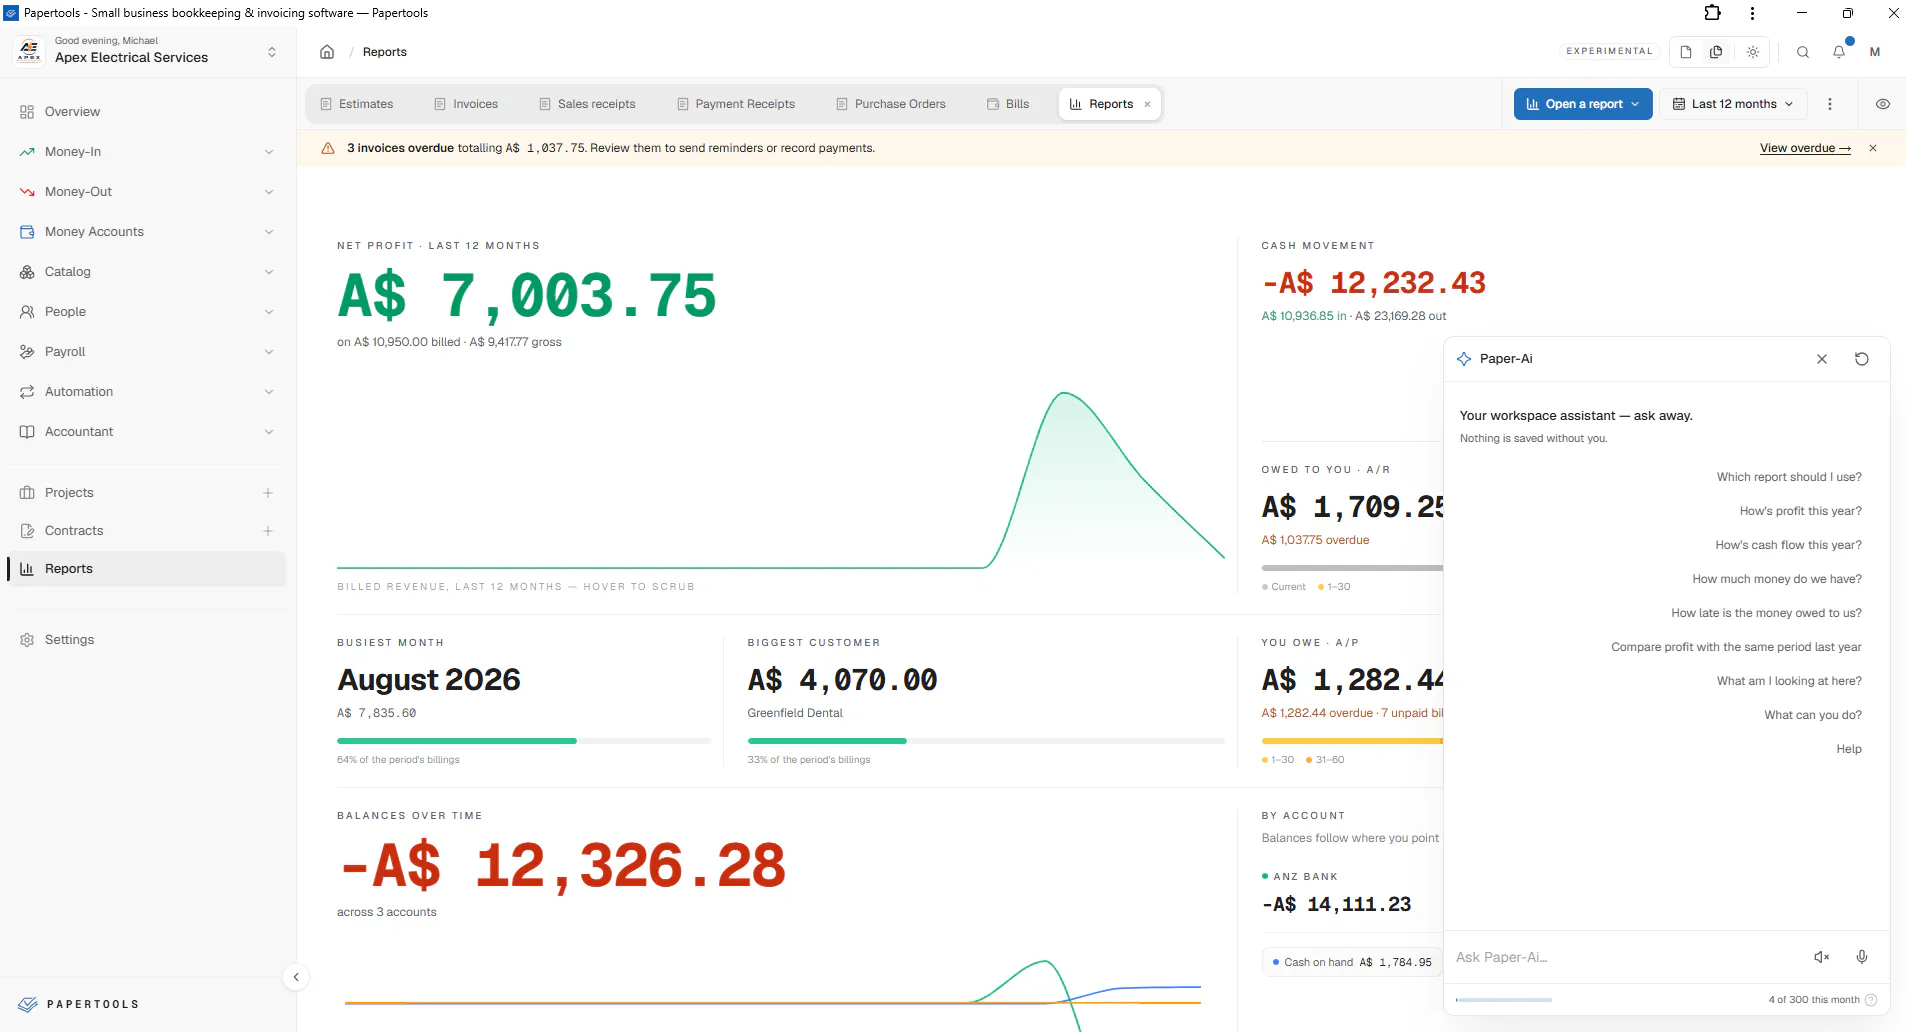Open the three-dot report options menu

tap(1830, 104)
